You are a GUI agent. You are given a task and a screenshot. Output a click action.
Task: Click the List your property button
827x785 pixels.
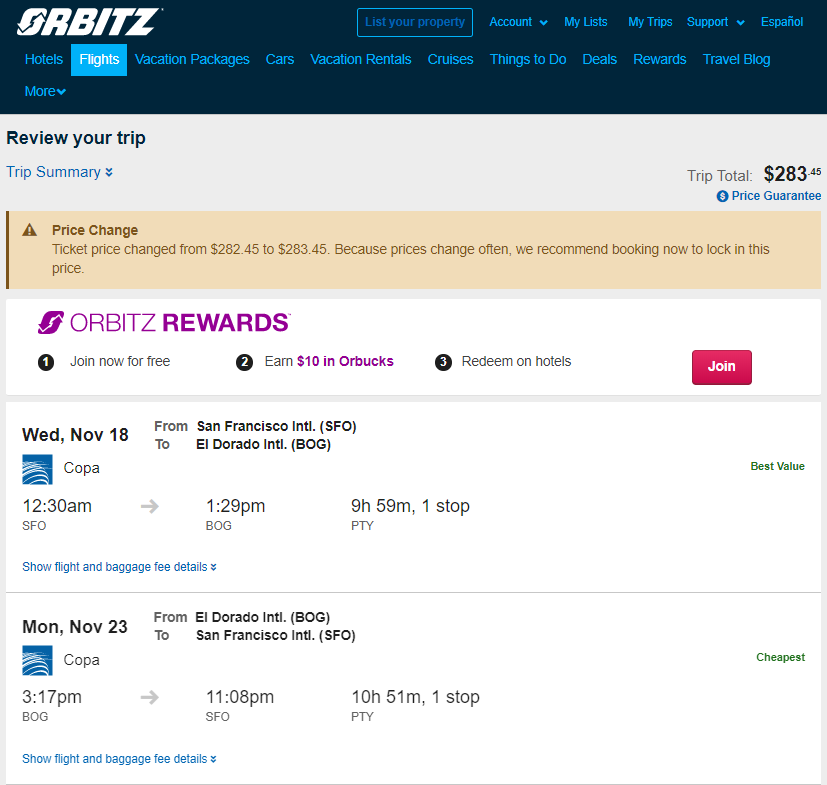coord(415,22)
